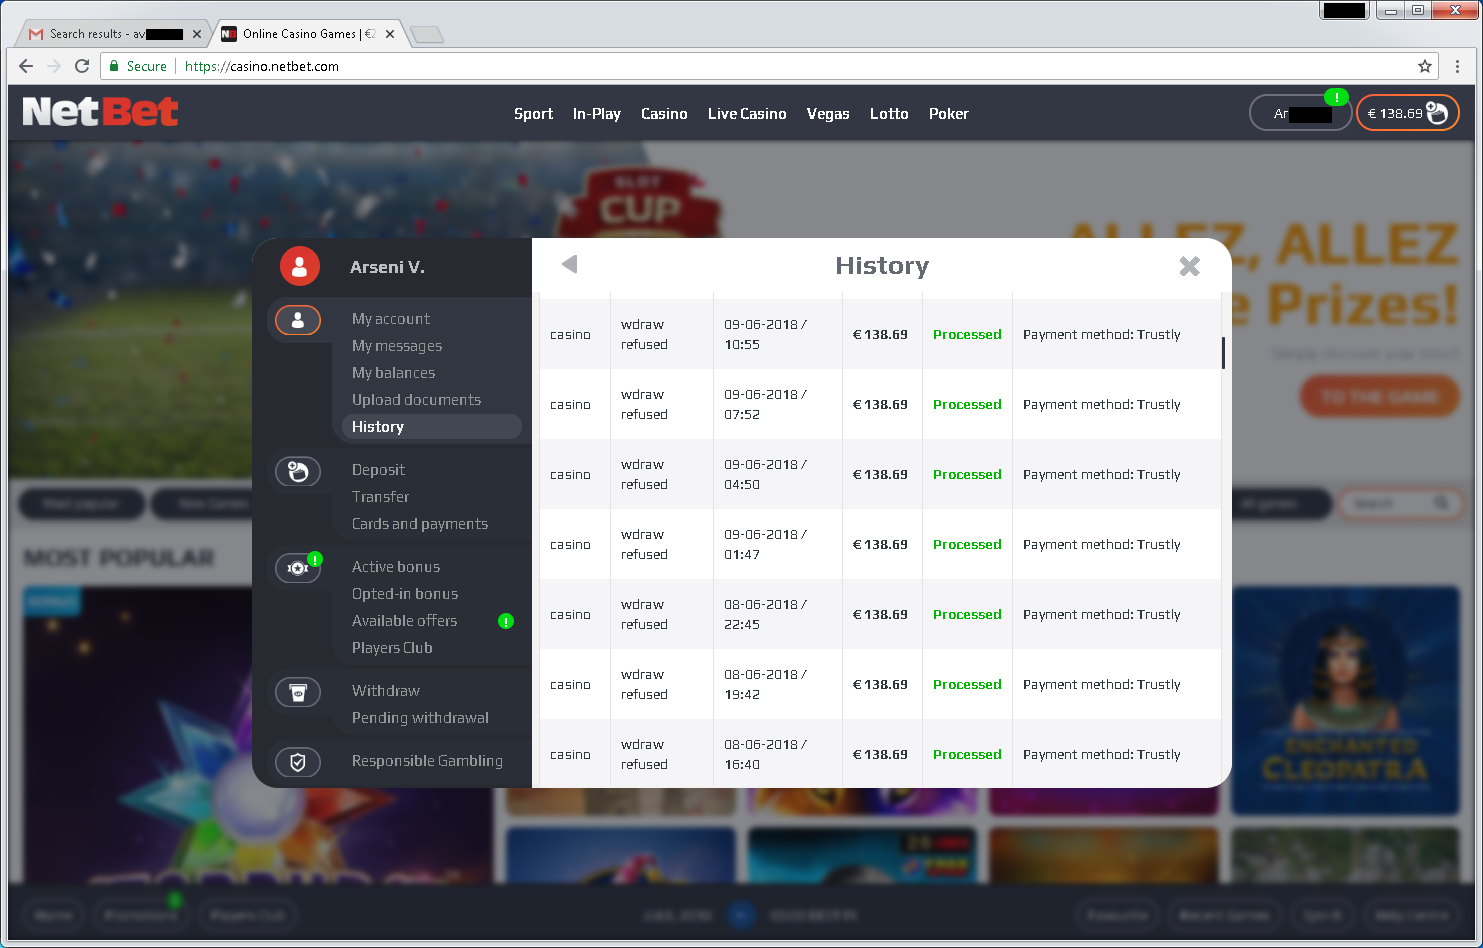Bookmark page with the star icon
Viewport: 1483px width, 948px height.
tap(1425, 66)
